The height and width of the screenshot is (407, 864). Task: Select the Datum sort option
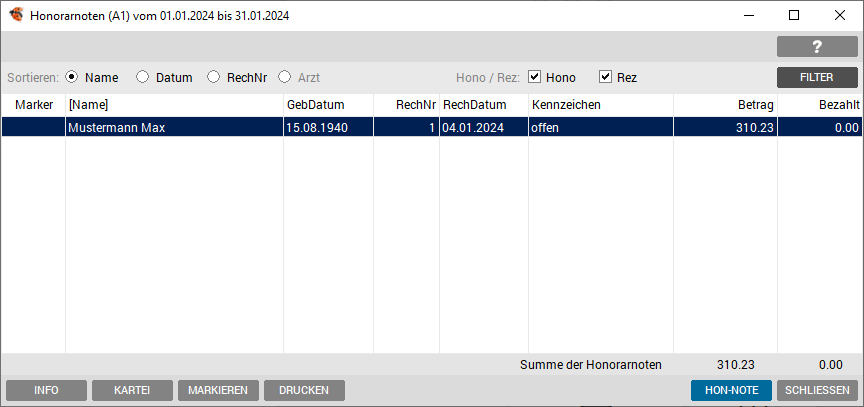pyautogui.click(x=142, y=77)
